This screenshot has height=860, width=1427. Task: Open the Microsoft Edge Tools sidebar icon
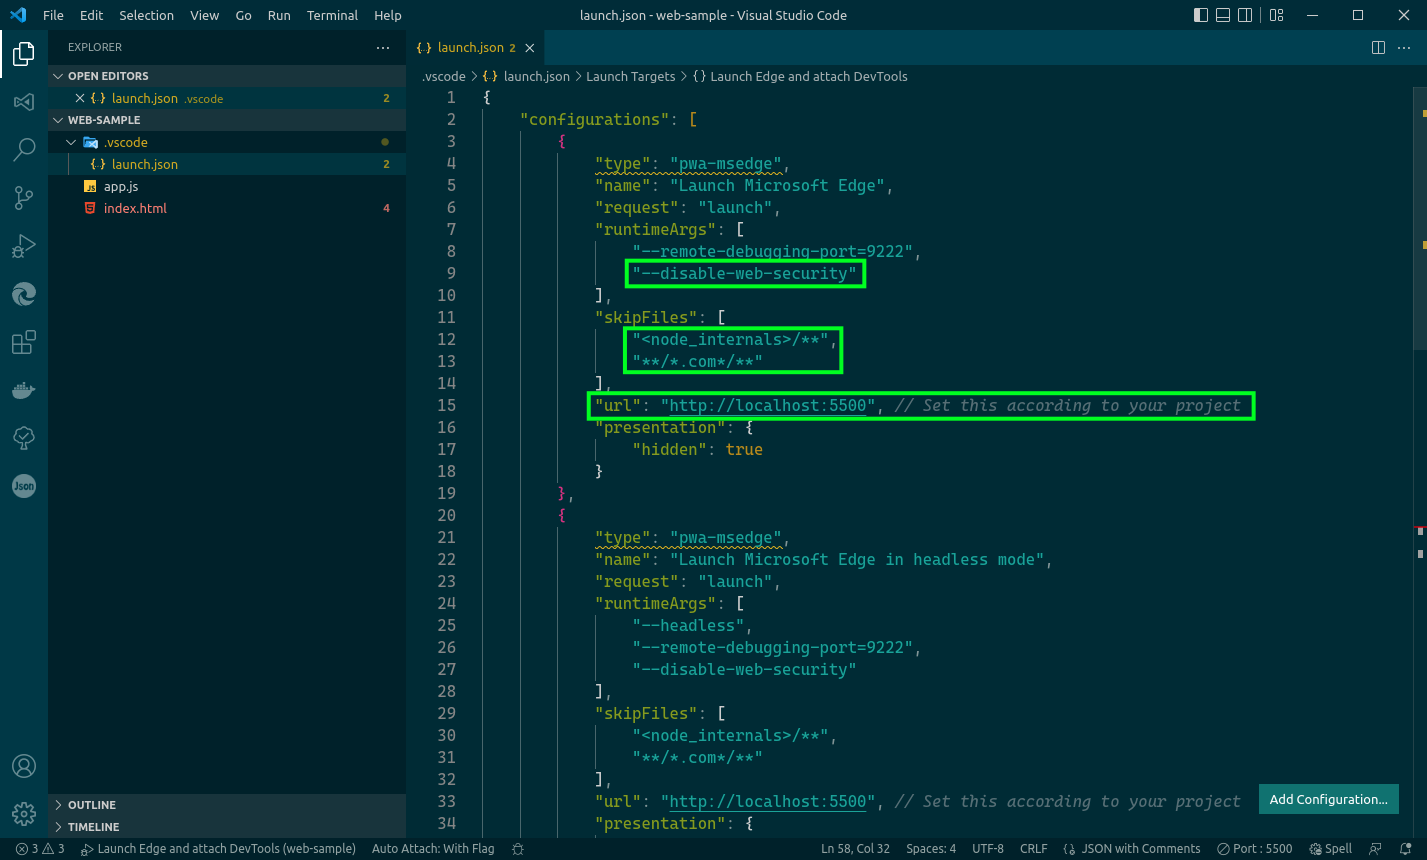23,293
